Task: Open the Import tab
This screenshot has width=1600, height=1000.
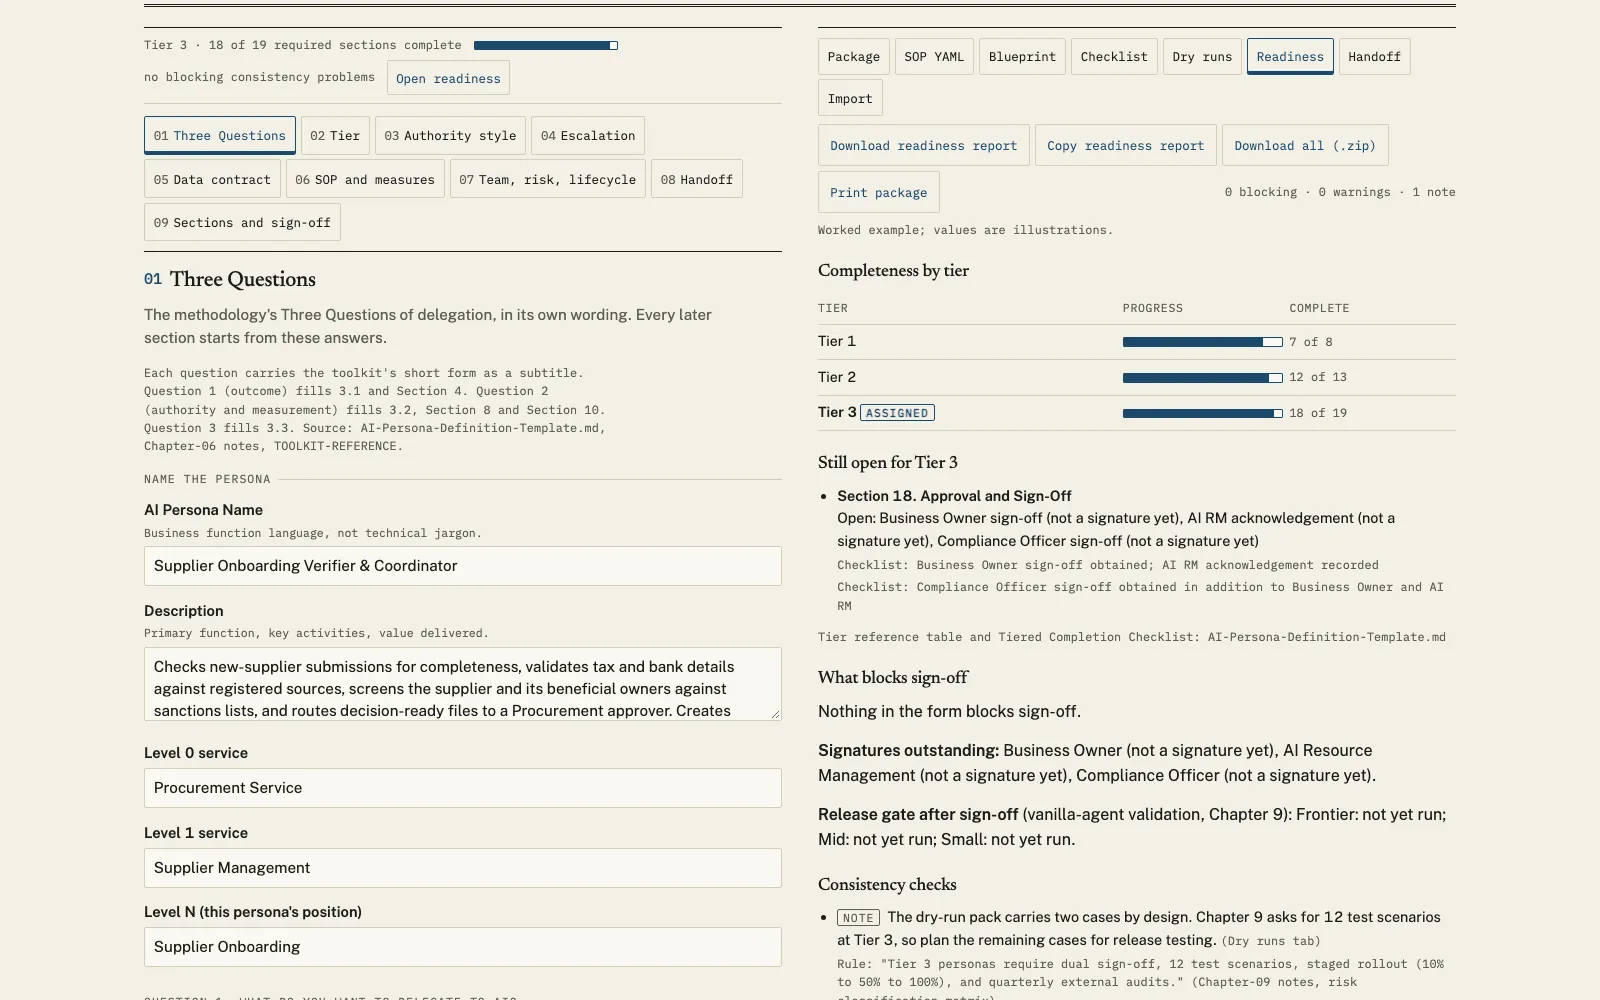Action: pyautogui.click(x=850, y=99)
